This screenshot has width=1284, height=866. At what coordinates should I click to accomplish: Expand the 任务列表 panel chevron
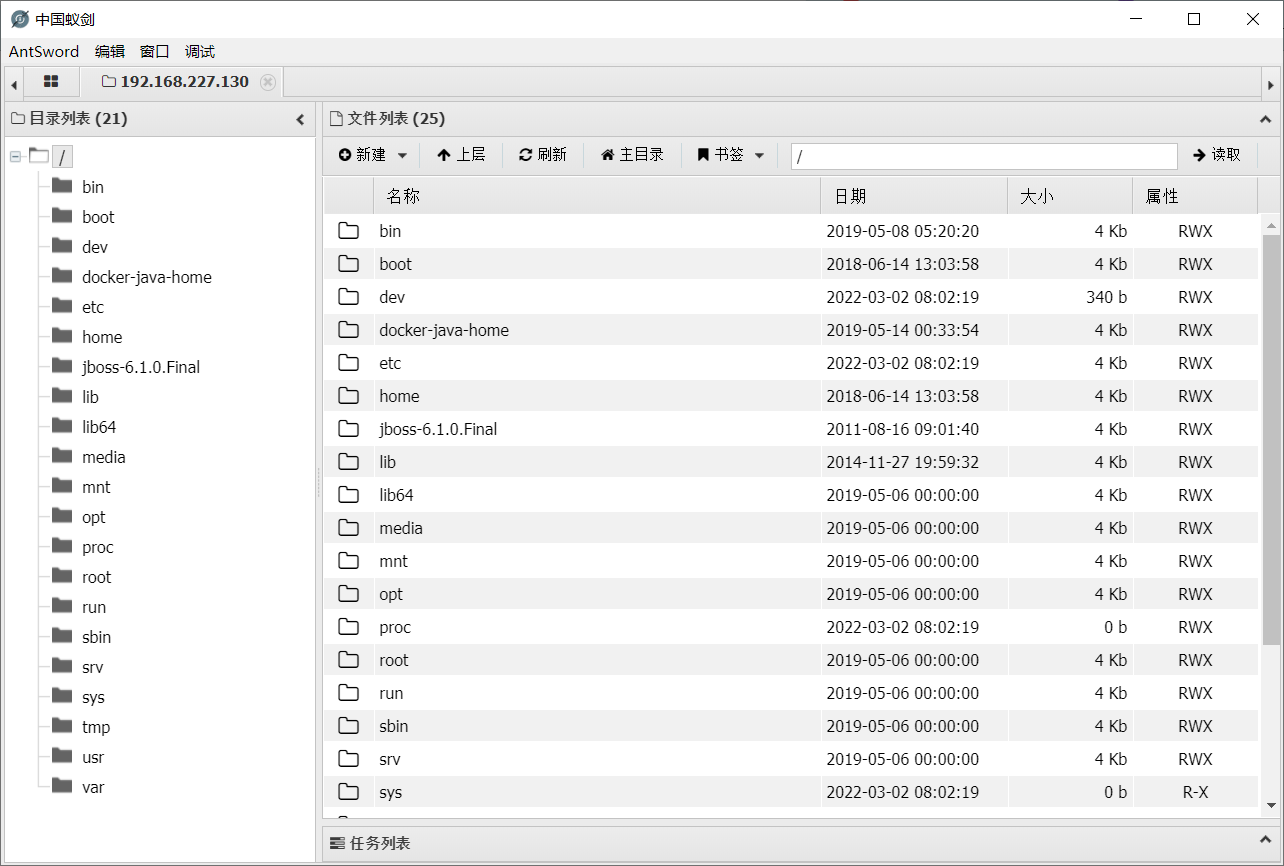1265,843
